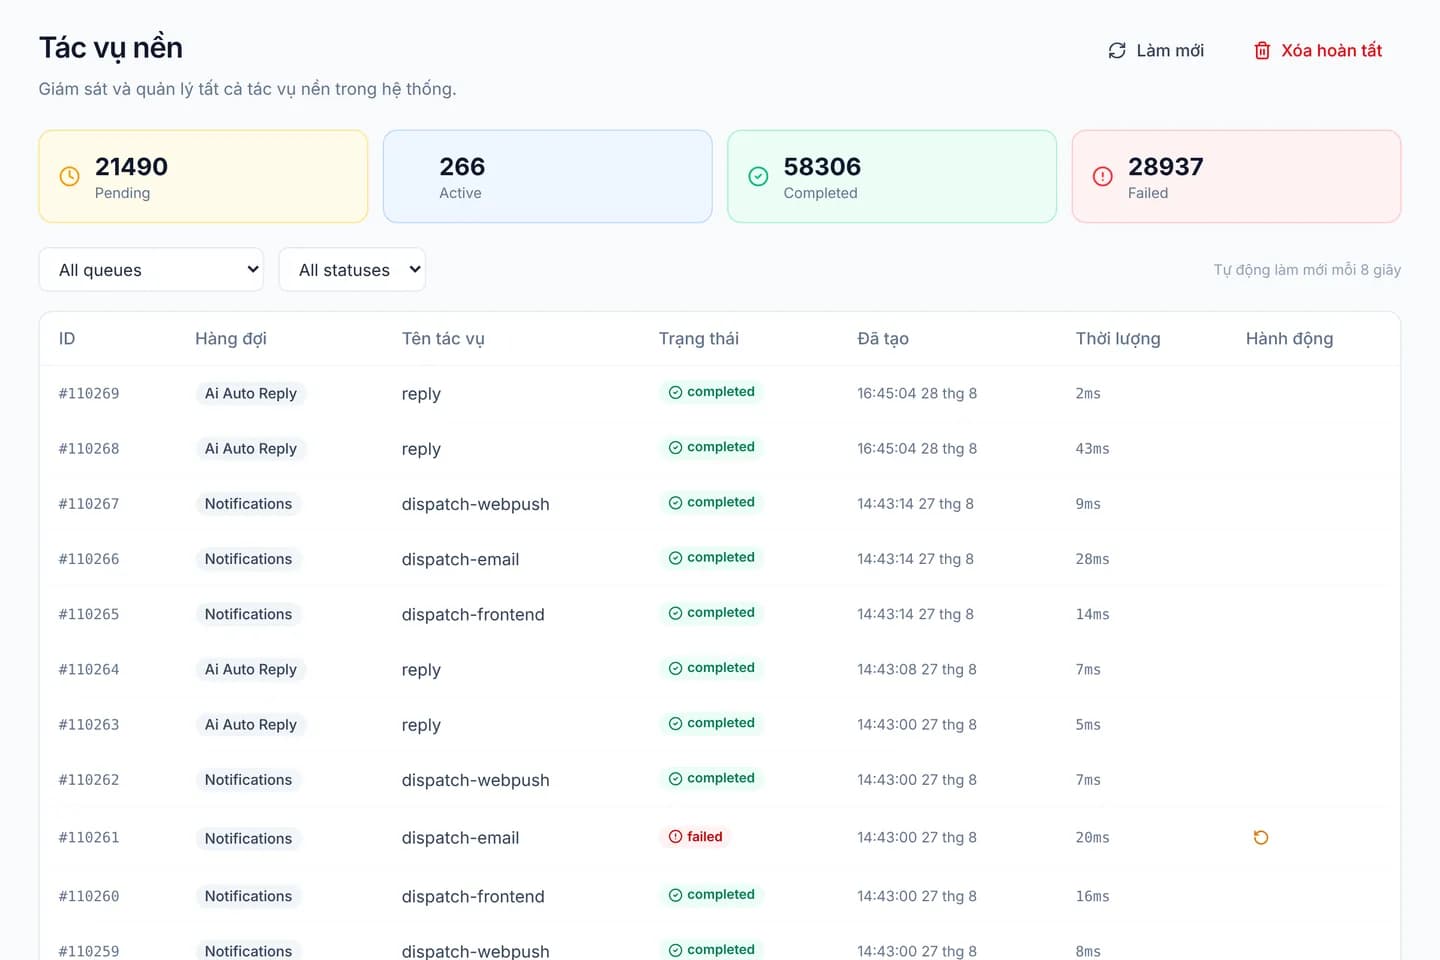1440x960 pixels.
Task: Click created time 16:45:04 28 thg 8 for #110269
Action: point(917,394)
